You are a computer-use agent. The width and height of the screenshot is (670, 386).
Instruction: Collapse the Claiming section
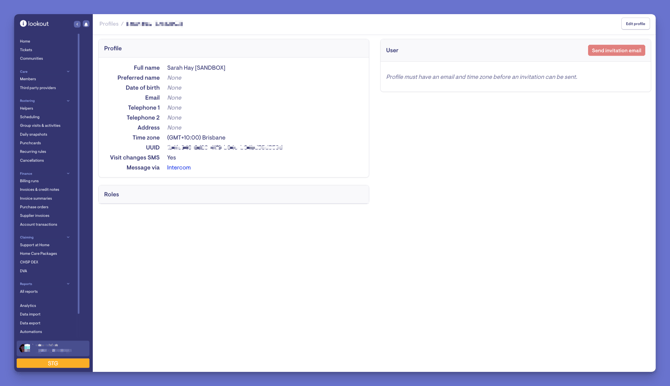click(68, 237)
